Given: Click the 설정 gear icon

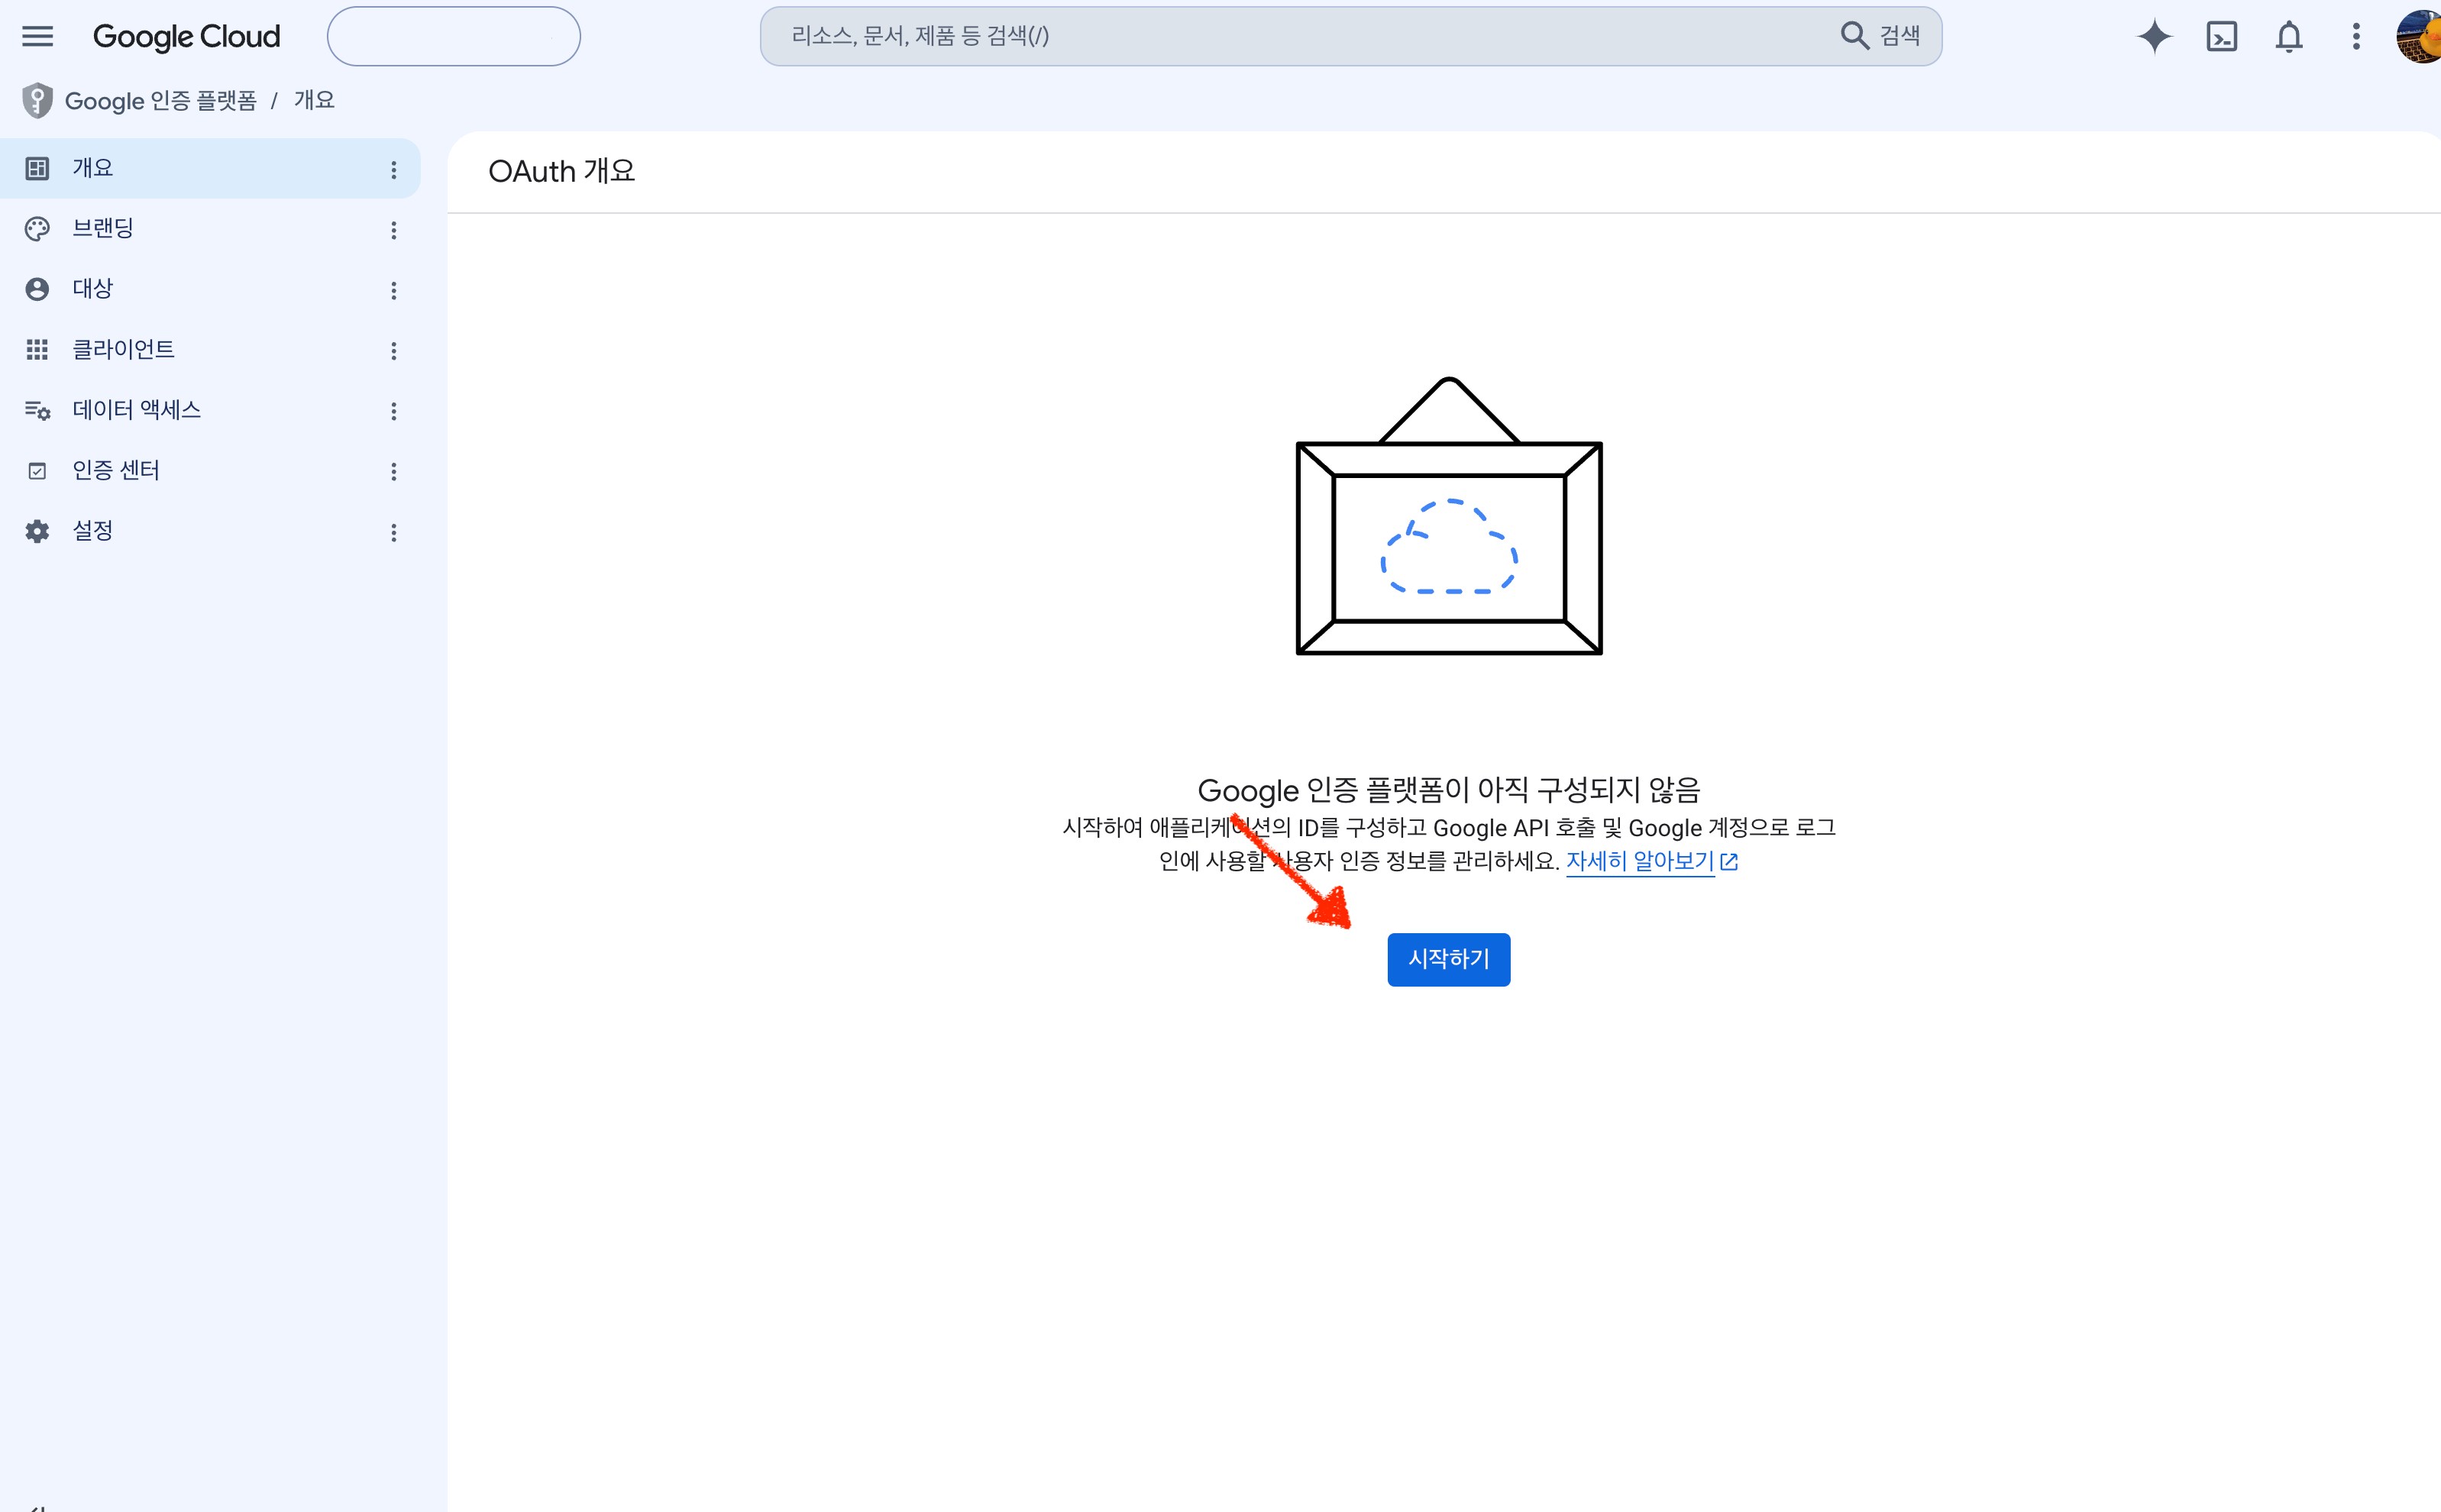Looking at the screenshot, I should [37, 531].
